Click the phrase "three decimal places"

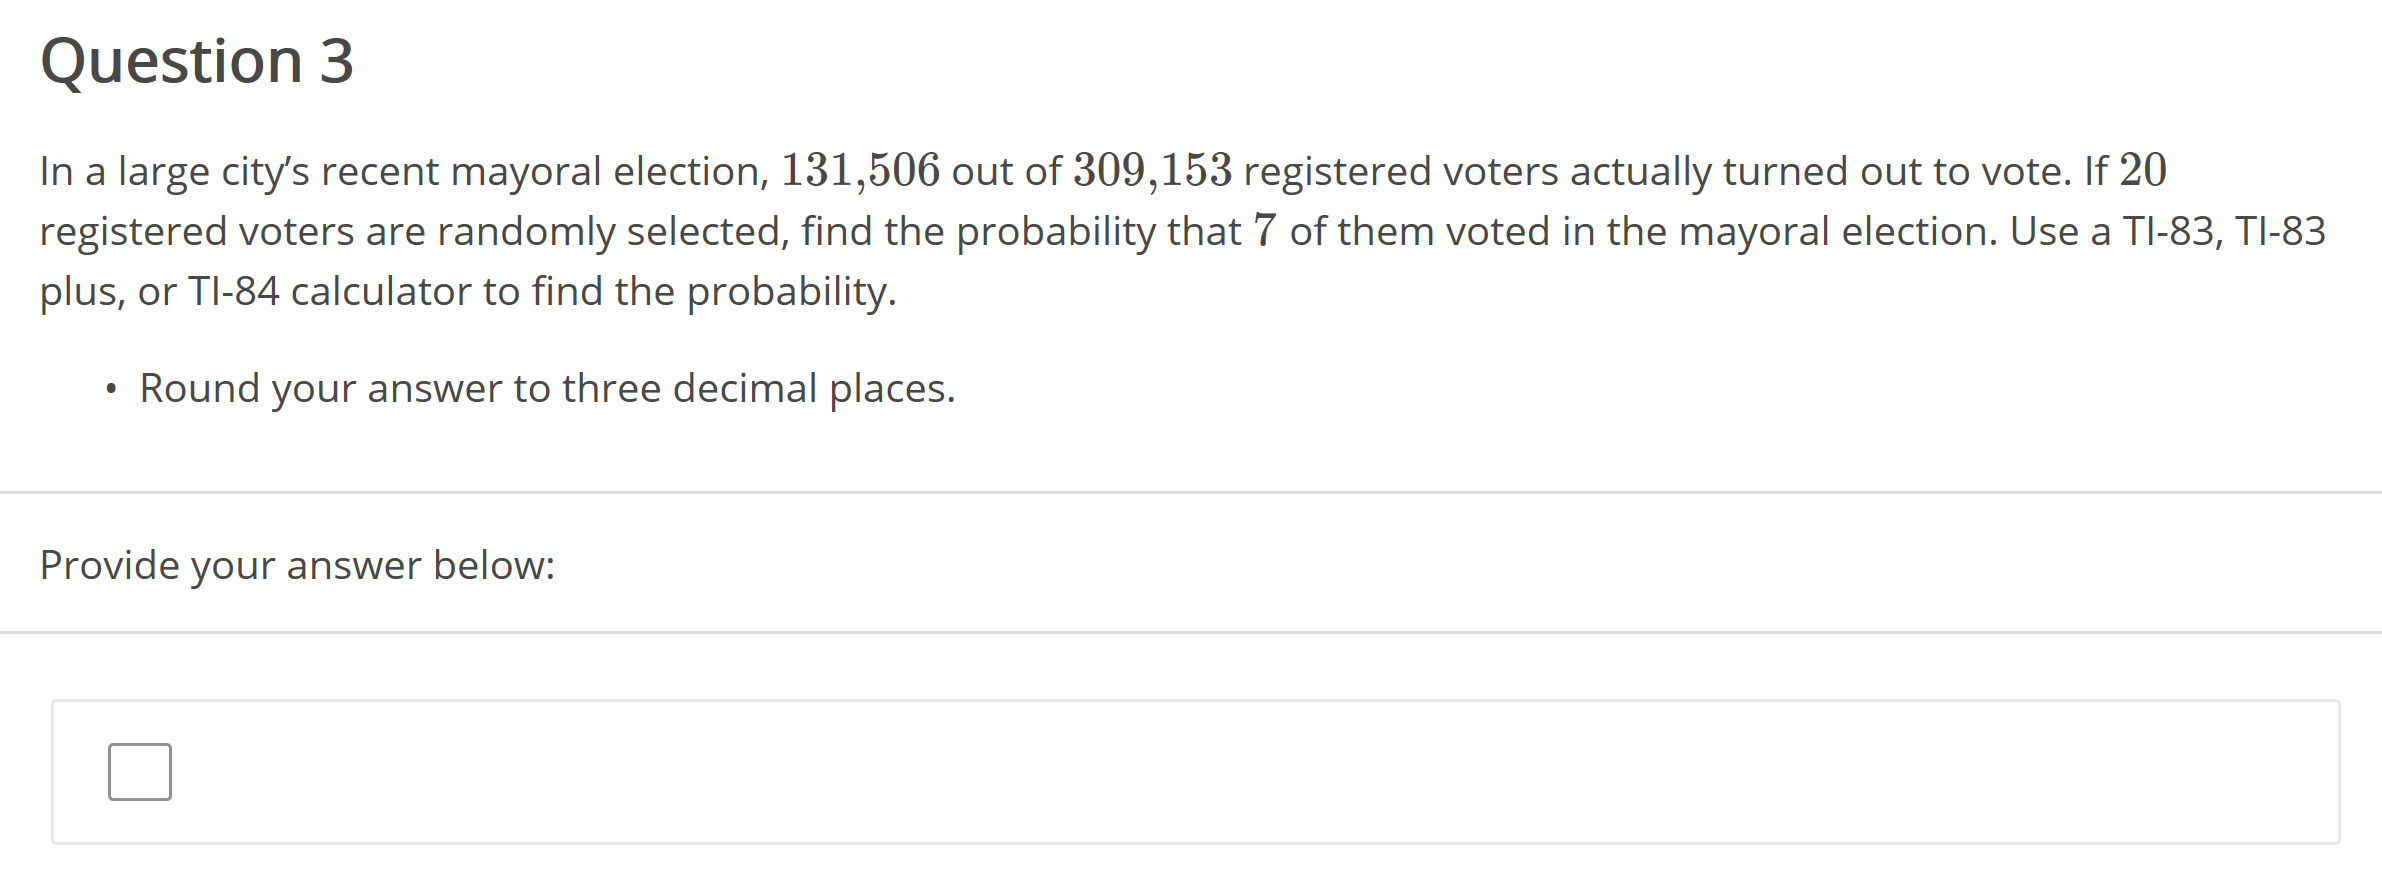point(758,388)
